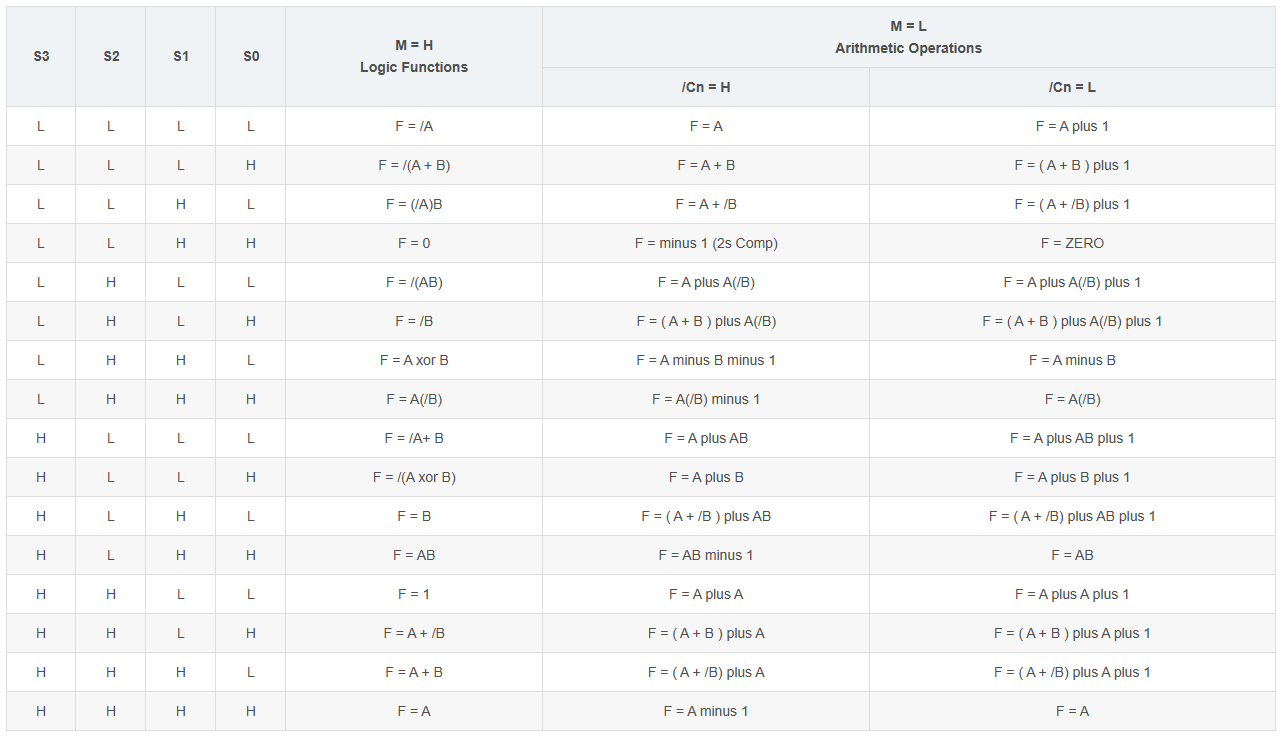Image resolution: width=1281 pixels, height=737 pixels.
Task: Select the 'F = A plus AB plus 1' cell
Action: 1072,438
